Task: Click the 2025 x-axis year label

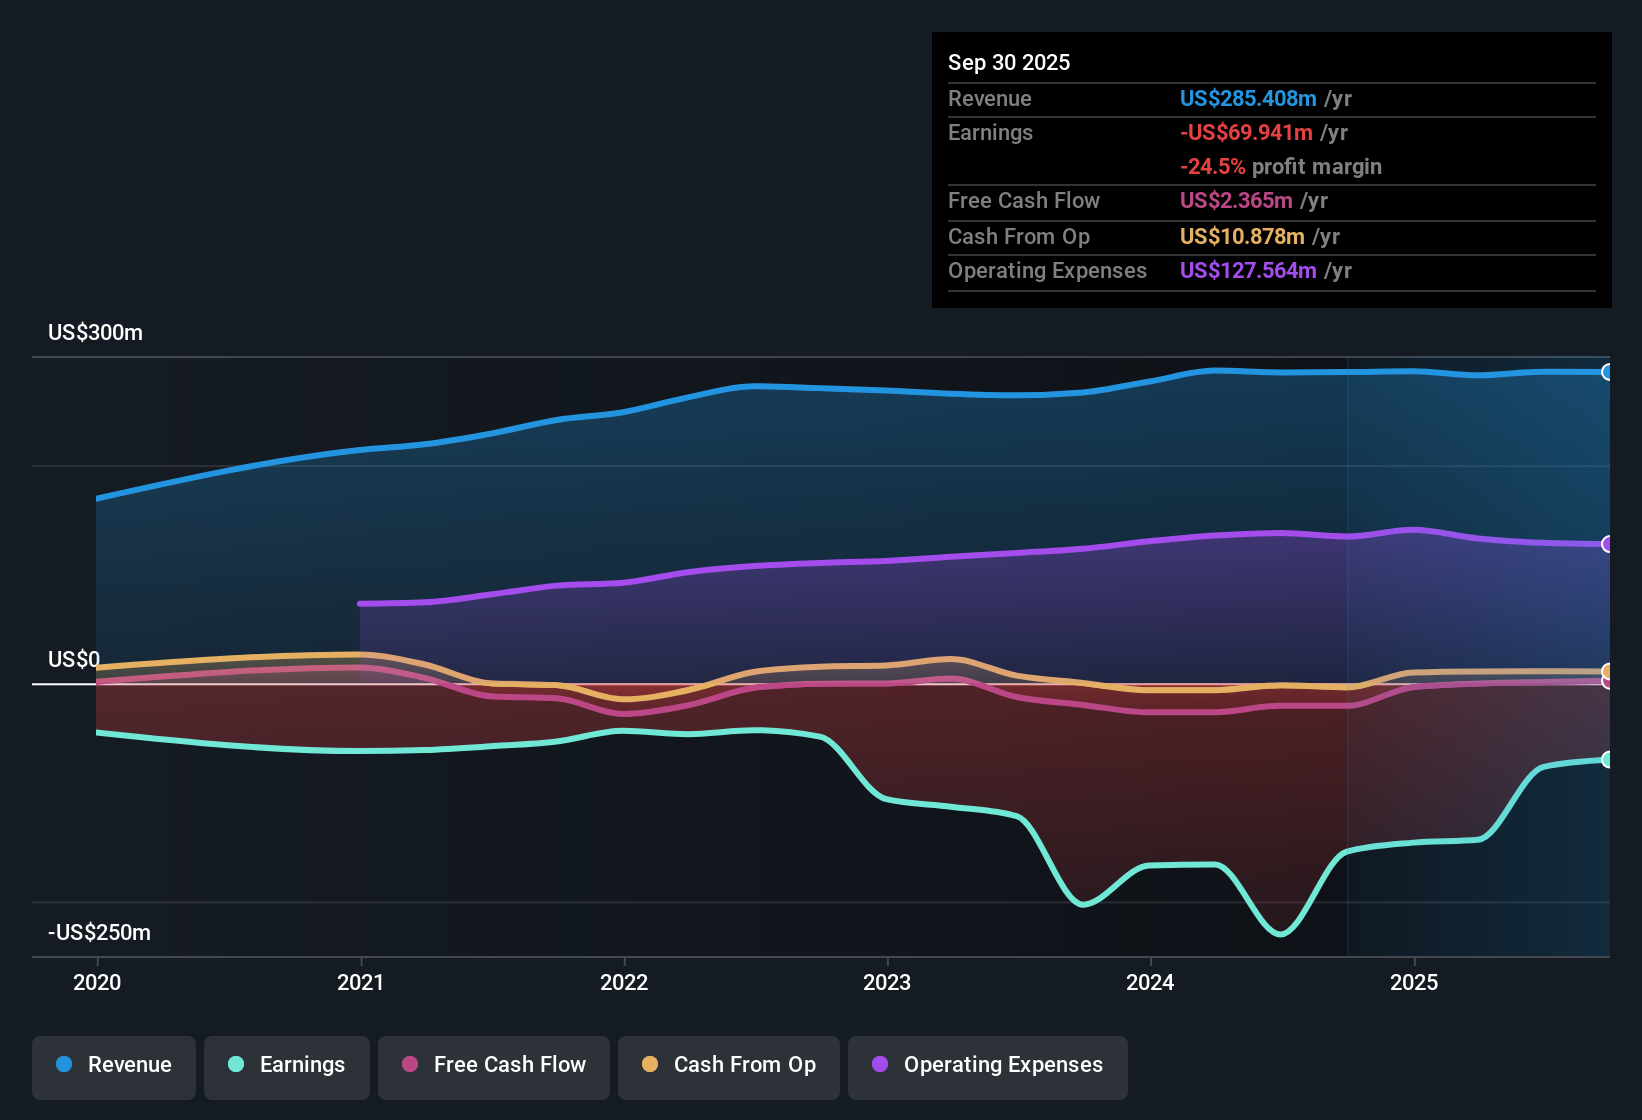Action: (x=1414, y=982)
